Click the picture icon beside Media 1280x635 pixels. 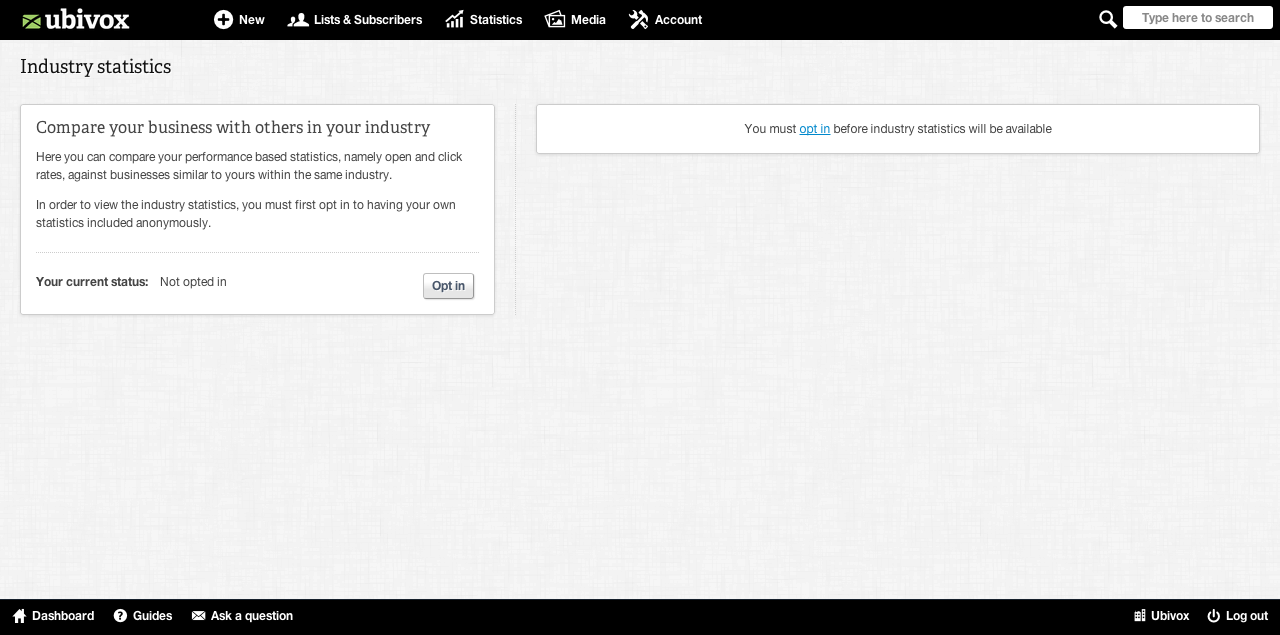pyautogui.click(x=555, y=19)
